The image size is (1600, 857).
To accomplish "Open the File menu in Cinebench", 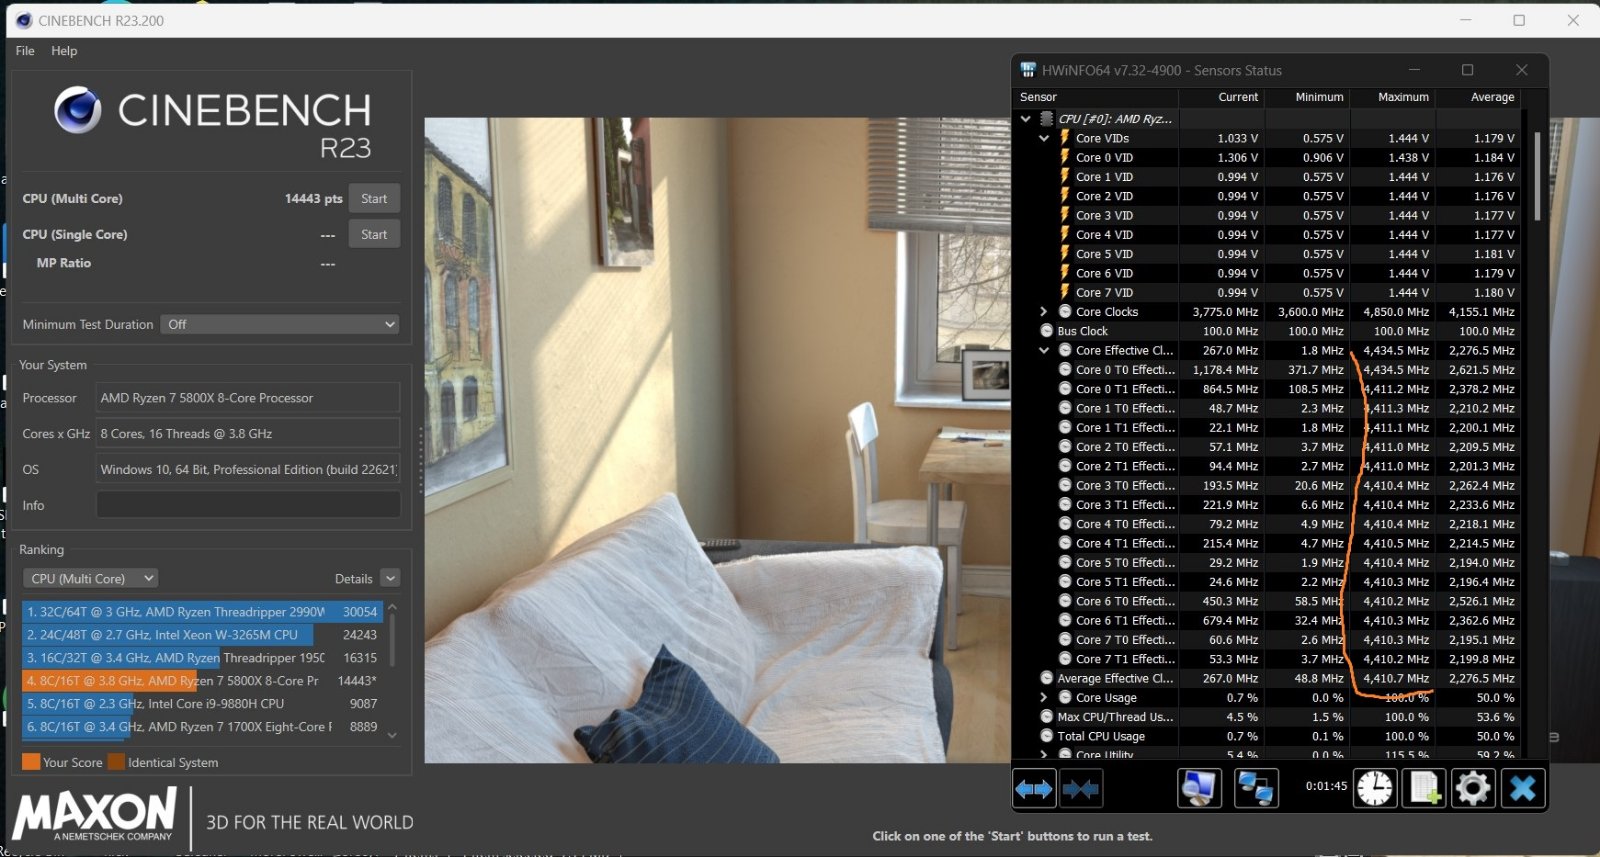I will point(25,51).
